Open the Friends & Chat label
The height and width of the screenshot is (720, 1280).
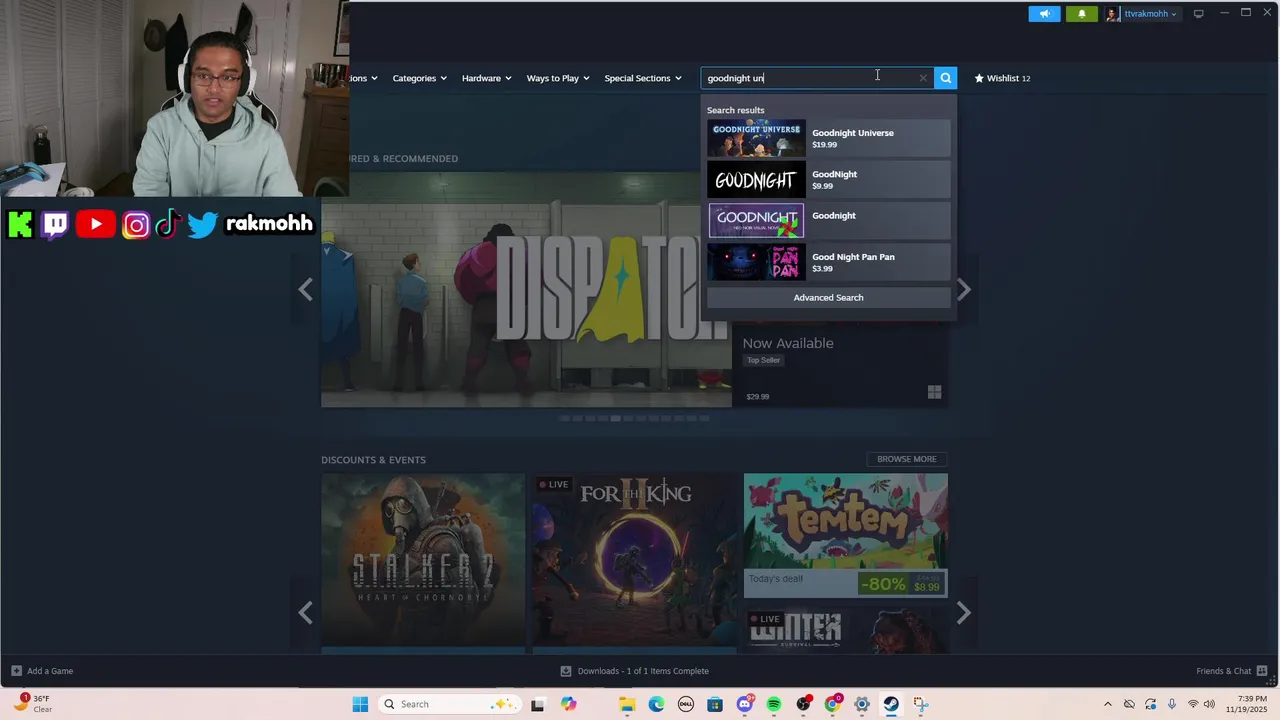pos(1223,671)
